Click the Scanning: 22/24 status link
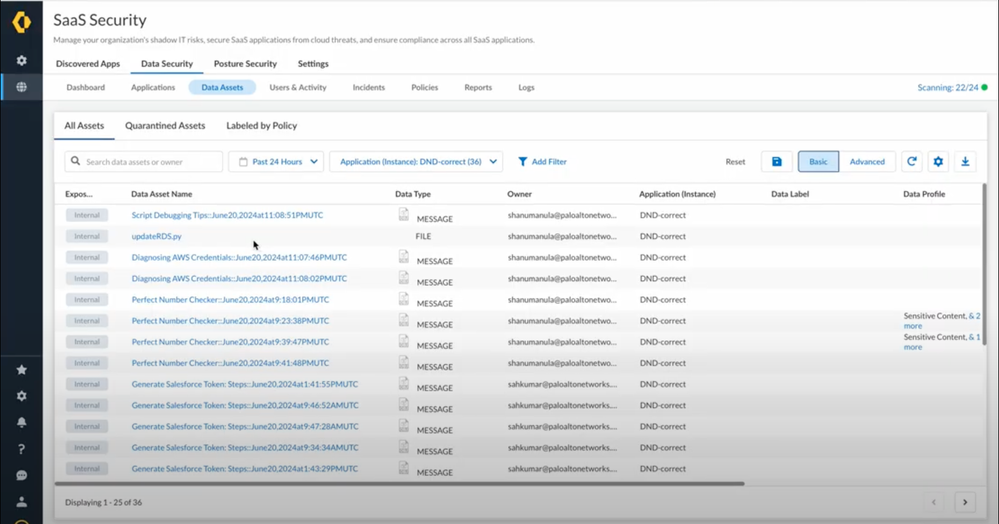 tap(947, 87)
